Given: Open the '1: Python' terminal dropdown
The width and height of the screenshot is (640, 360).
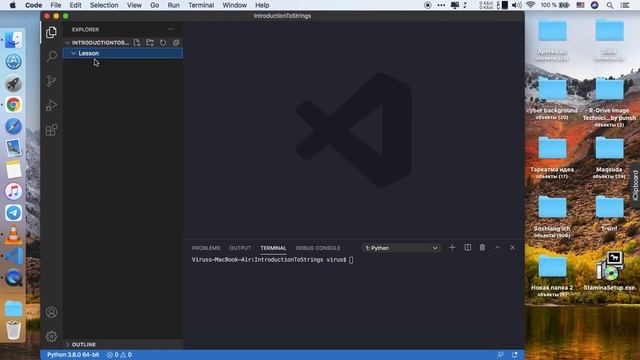Looking at the screenshot, I should (401, 248).
